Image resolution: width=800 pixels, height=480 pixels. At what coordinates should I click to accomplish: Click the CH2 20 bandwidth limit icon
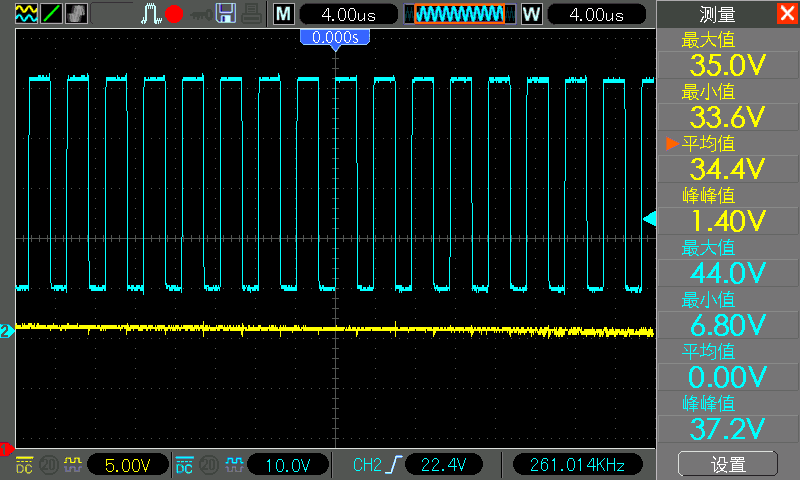pyautogui.click(x=209, y=465)
